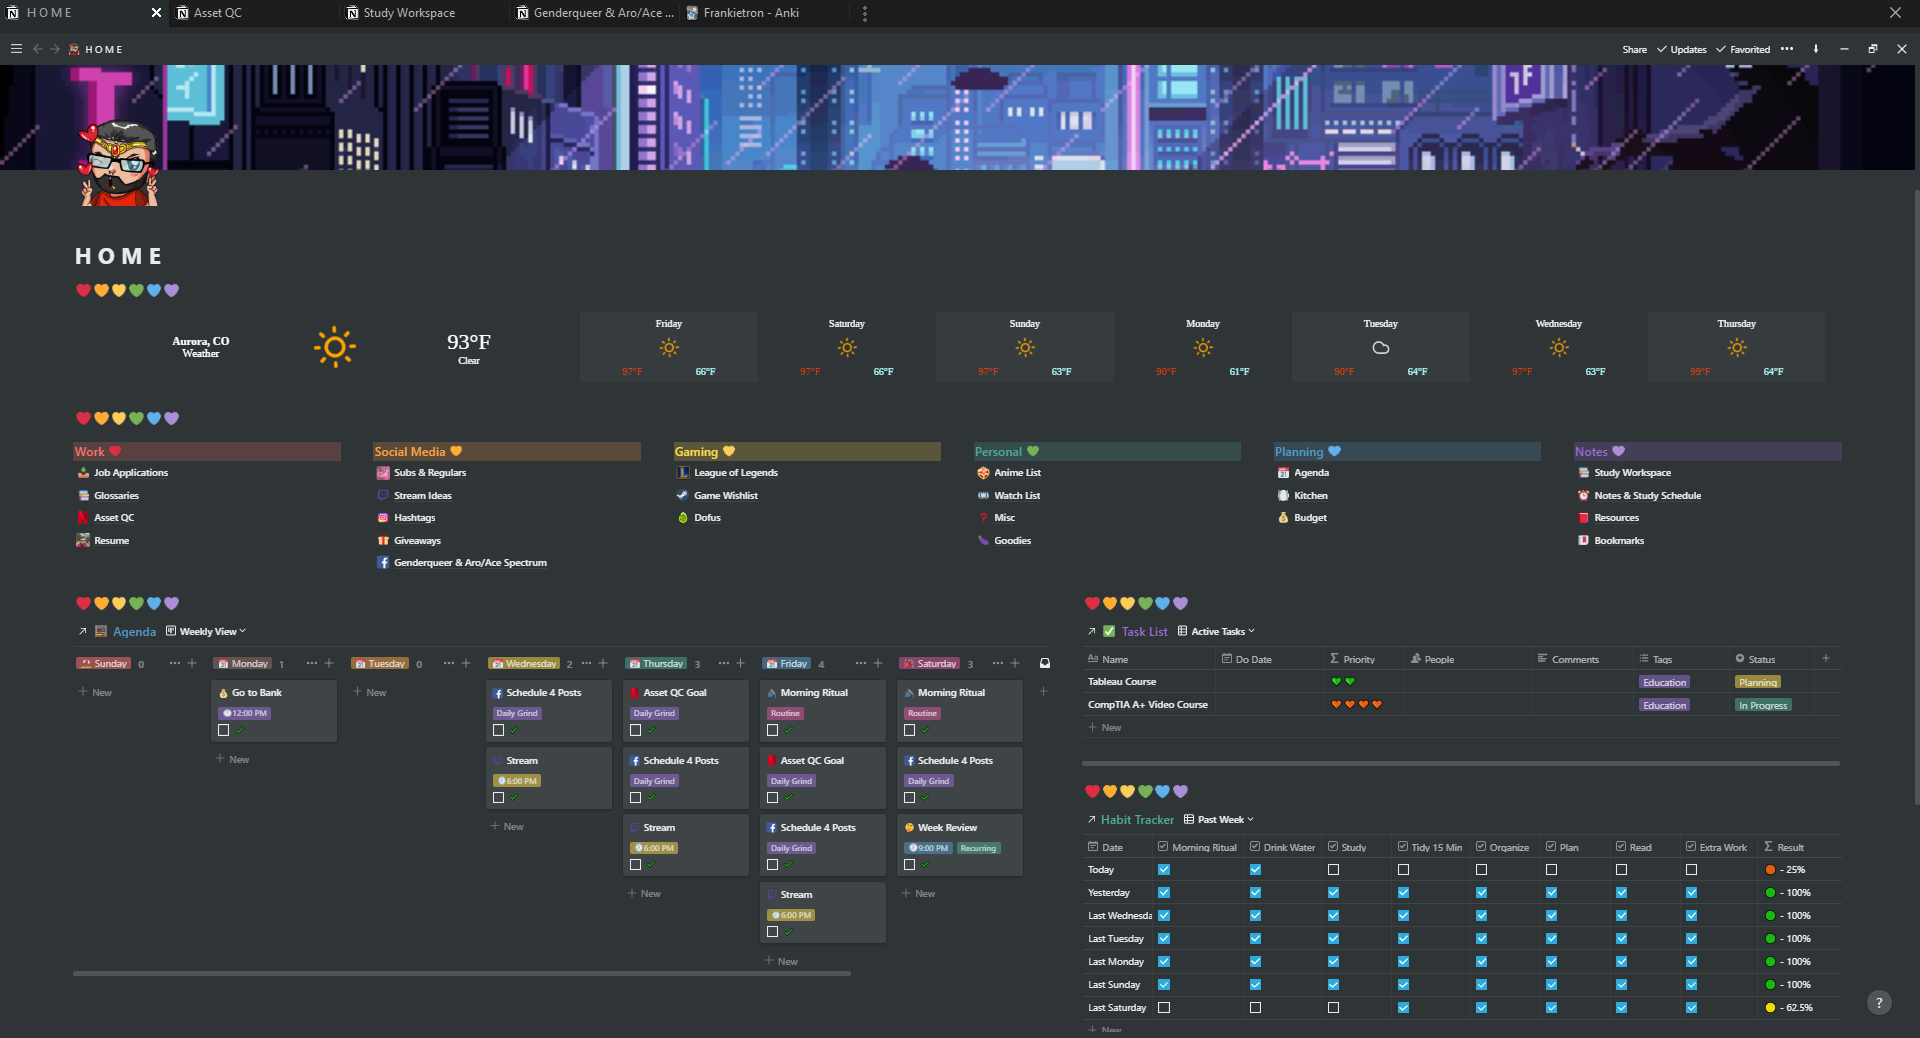Click the Share button
1920x1038 pixels.
(1634, 49)
